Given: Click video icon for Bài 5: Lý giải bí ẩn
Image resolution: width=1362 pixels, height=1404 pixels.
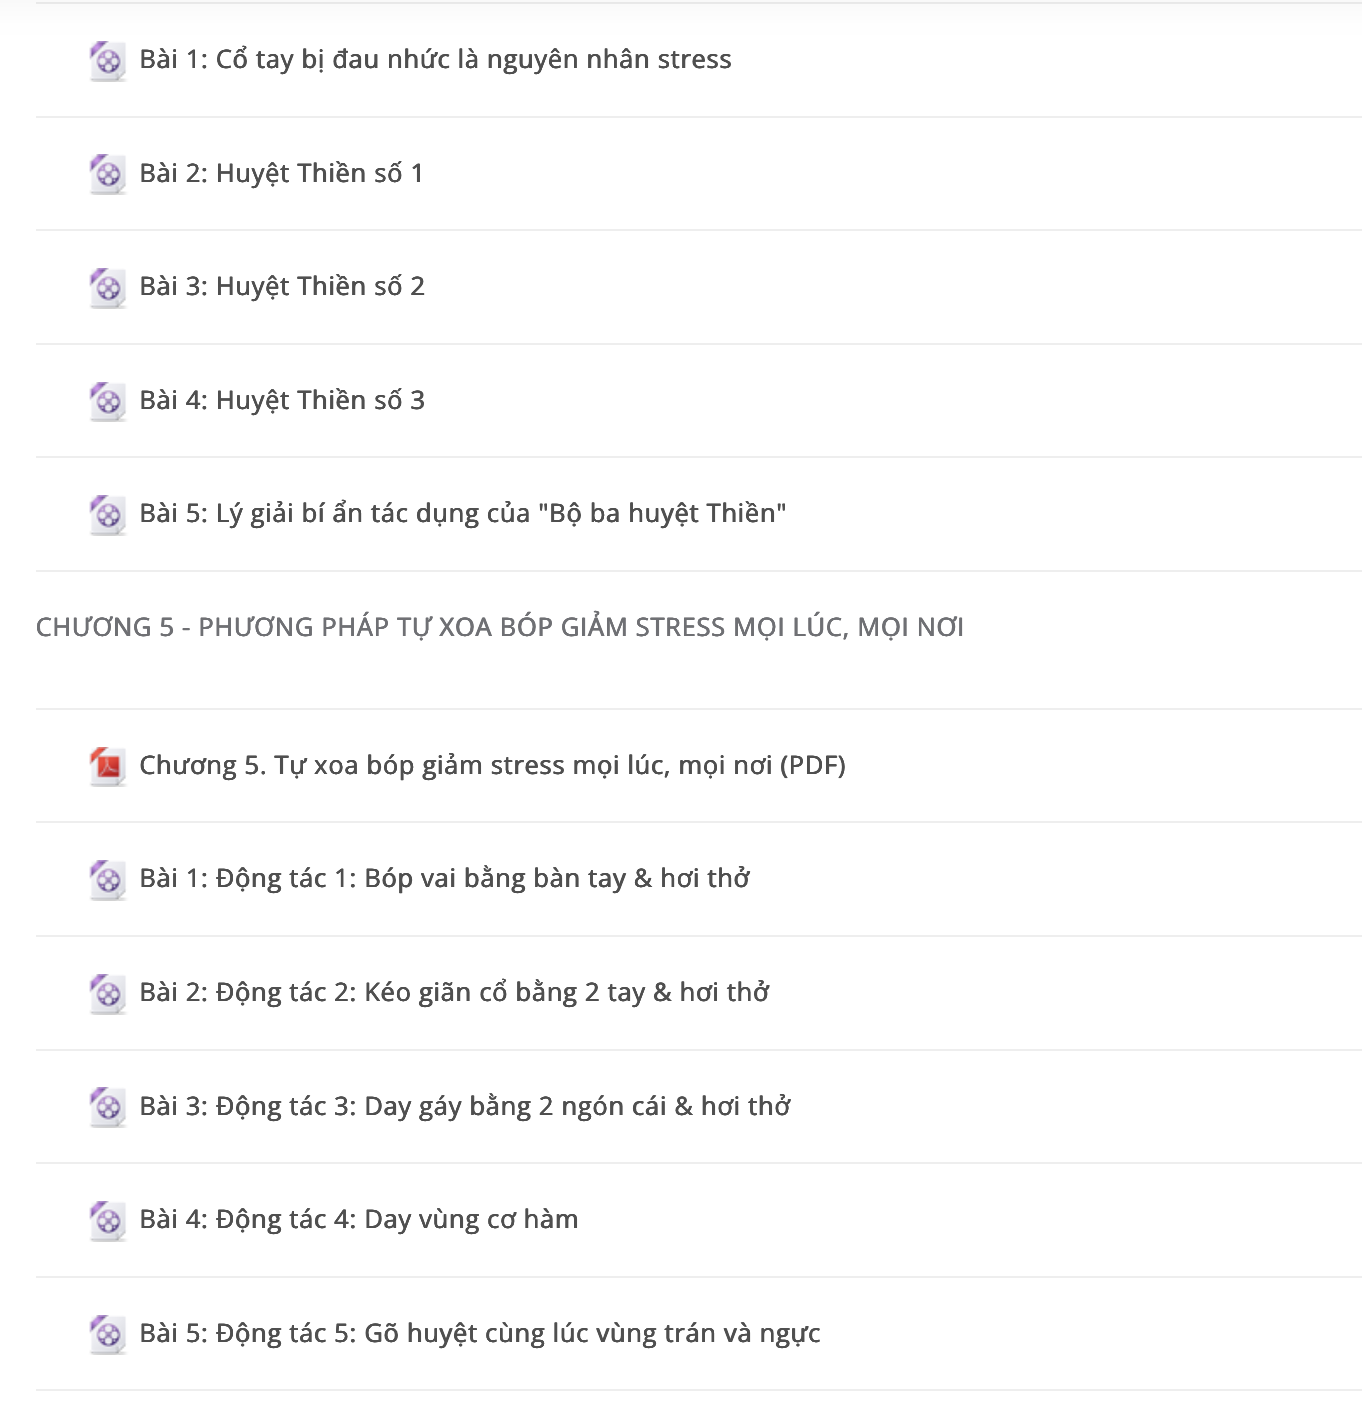Looking at the screenshot, I should point(107,515).
